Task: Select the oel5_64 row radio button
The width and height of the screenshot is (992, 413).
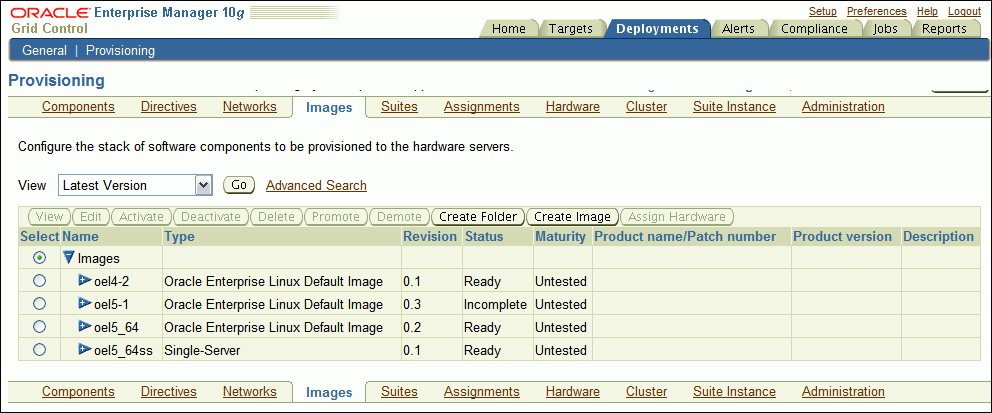Action: (x=39, y=327)
